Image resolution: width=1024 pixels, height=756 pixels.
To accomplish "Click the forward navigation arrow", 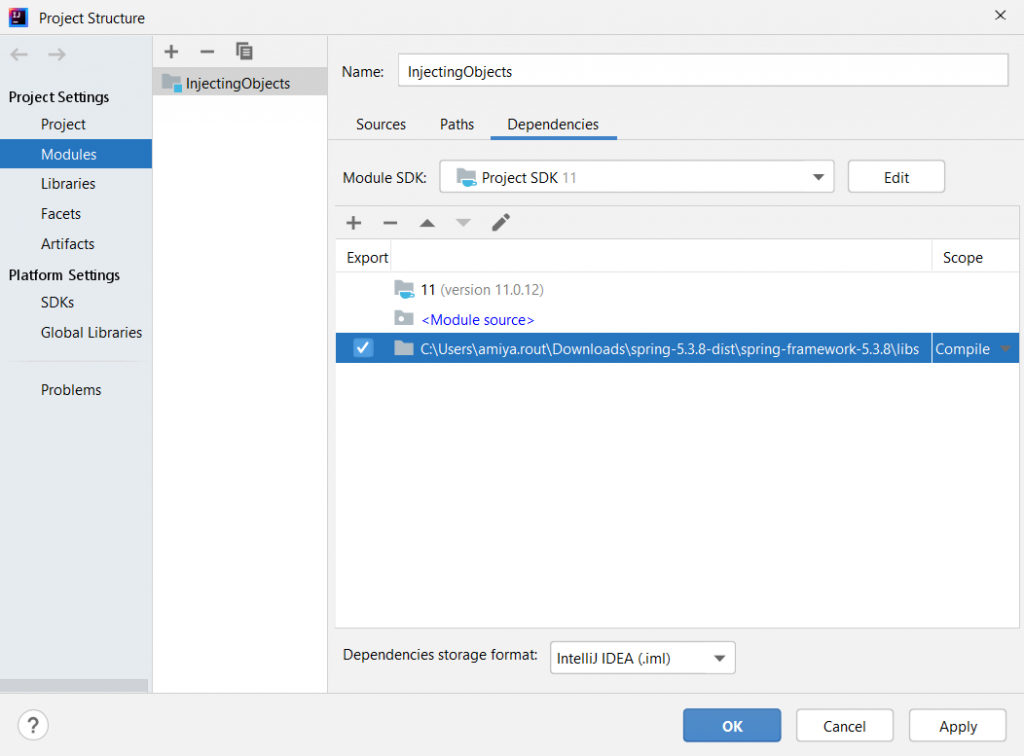I will 57,54.
